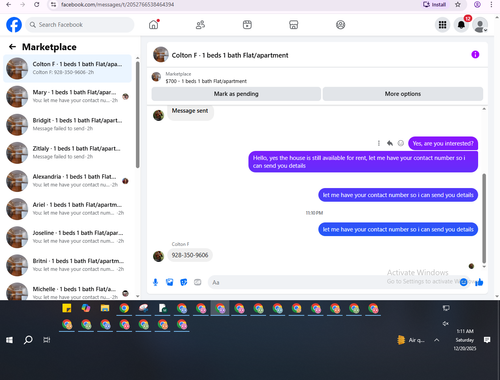
Task: Open Alexandria's conversation in the list
Action: click(67, 181)
